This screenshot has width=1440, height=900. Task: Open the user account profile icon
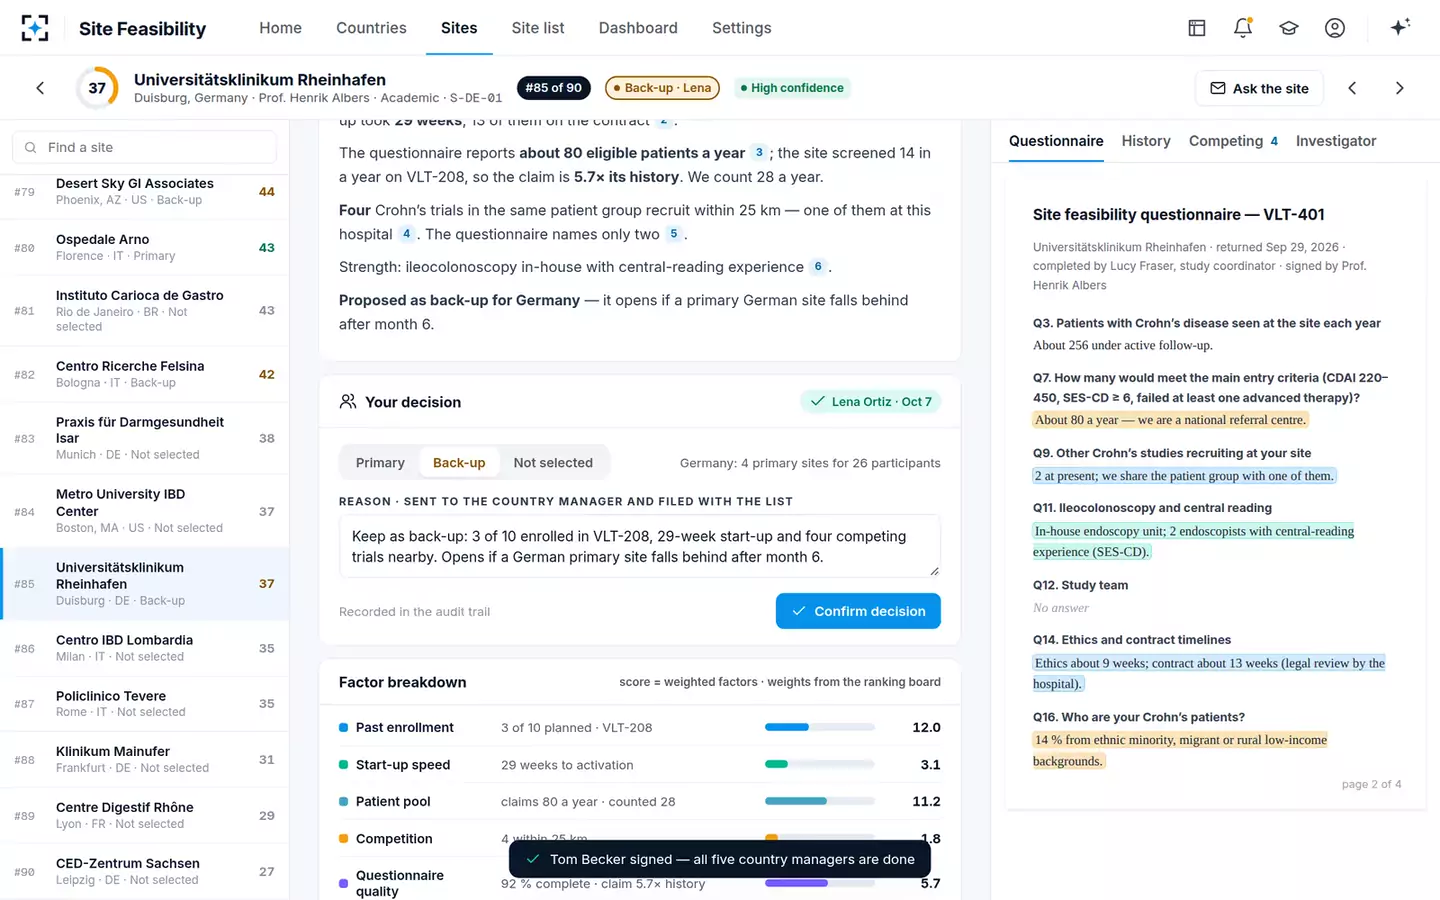click(1335, 28)
